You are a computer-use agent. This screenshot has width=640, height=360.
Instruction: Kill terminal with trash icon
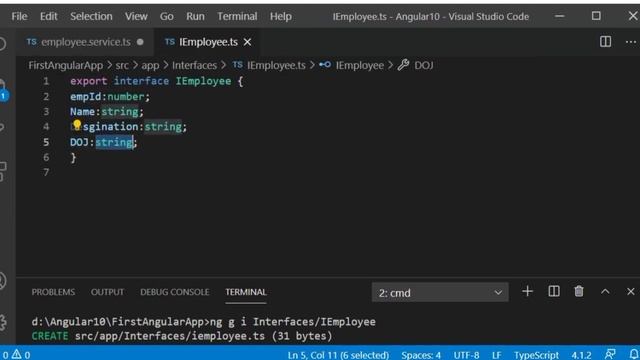click(579, 291)
